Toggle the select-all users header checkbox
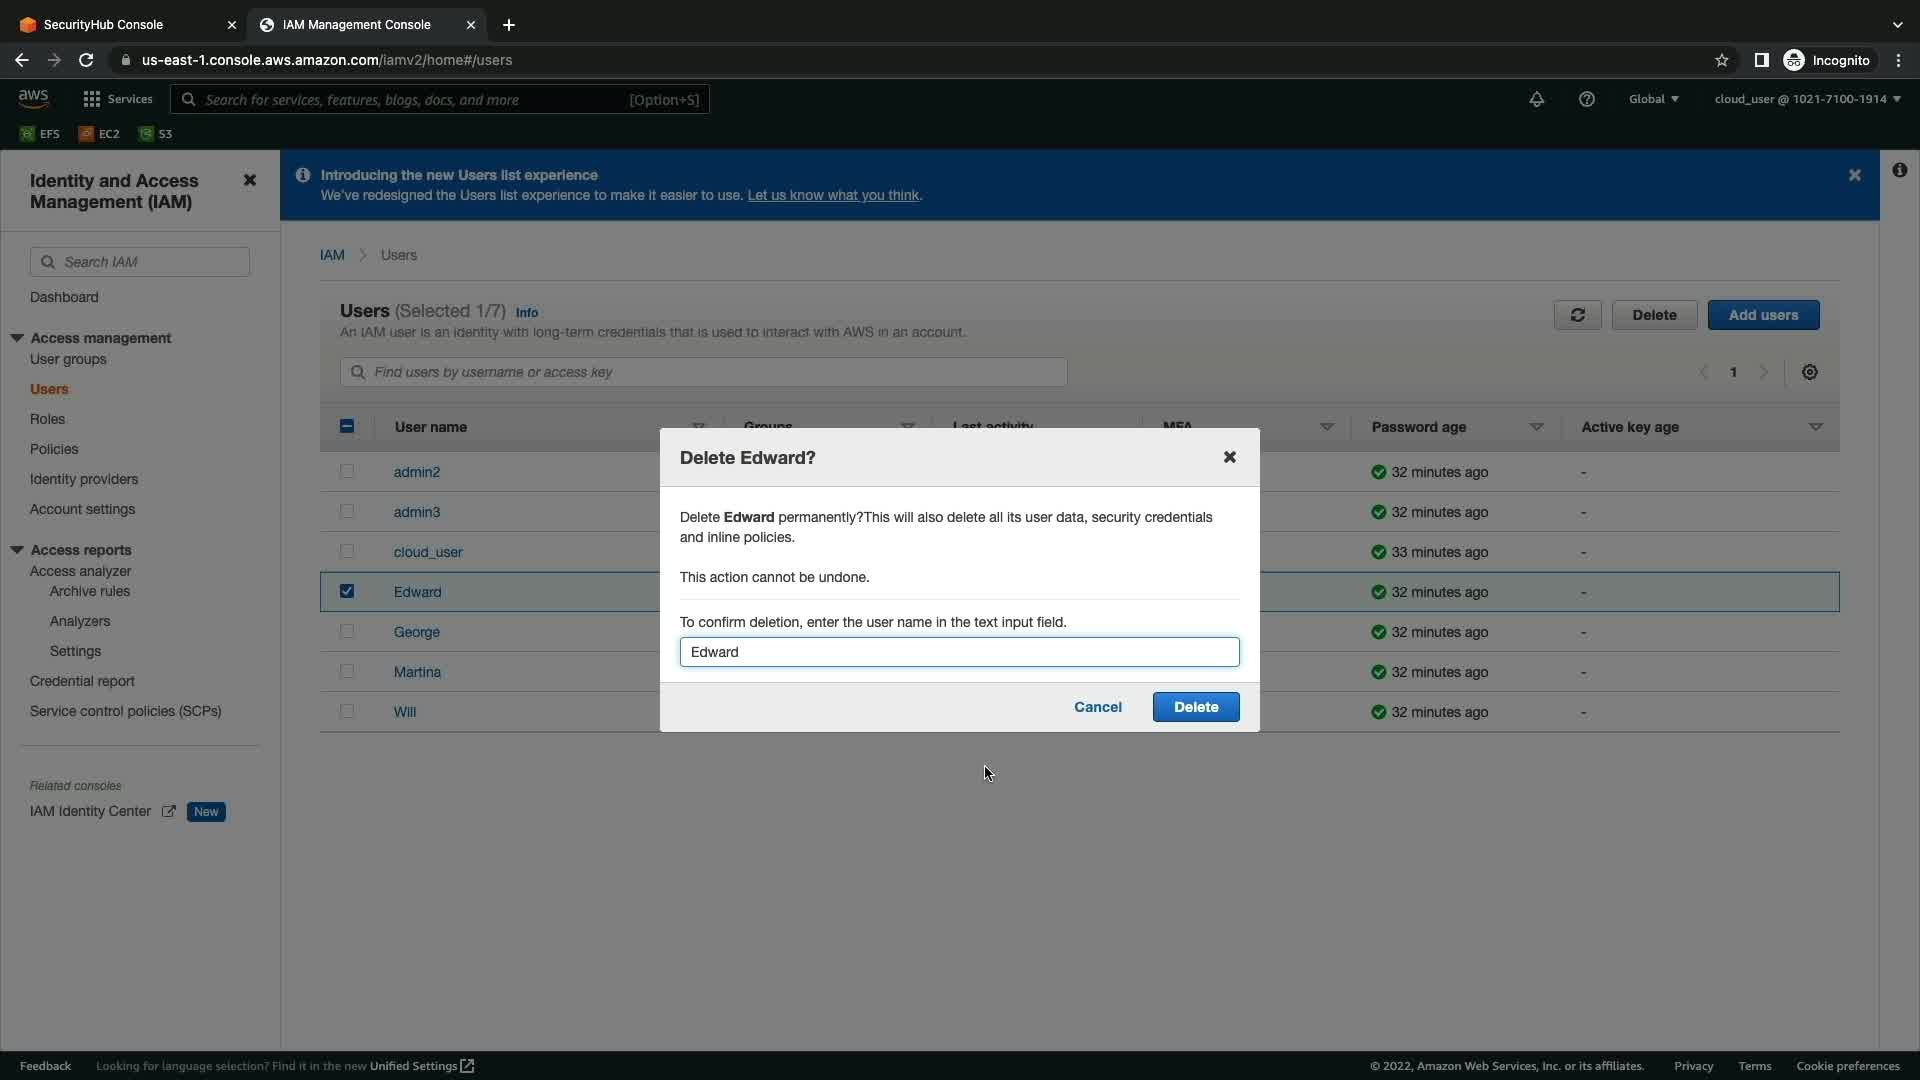This screenshot has width=1920, height=1080. coord(347,426)
